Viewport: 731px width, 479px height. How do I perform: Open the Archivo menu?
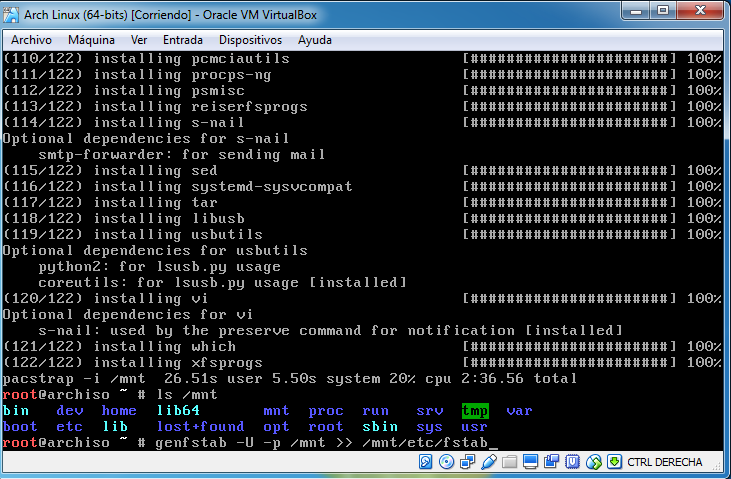pyautogui.click(x=32, y=40)
